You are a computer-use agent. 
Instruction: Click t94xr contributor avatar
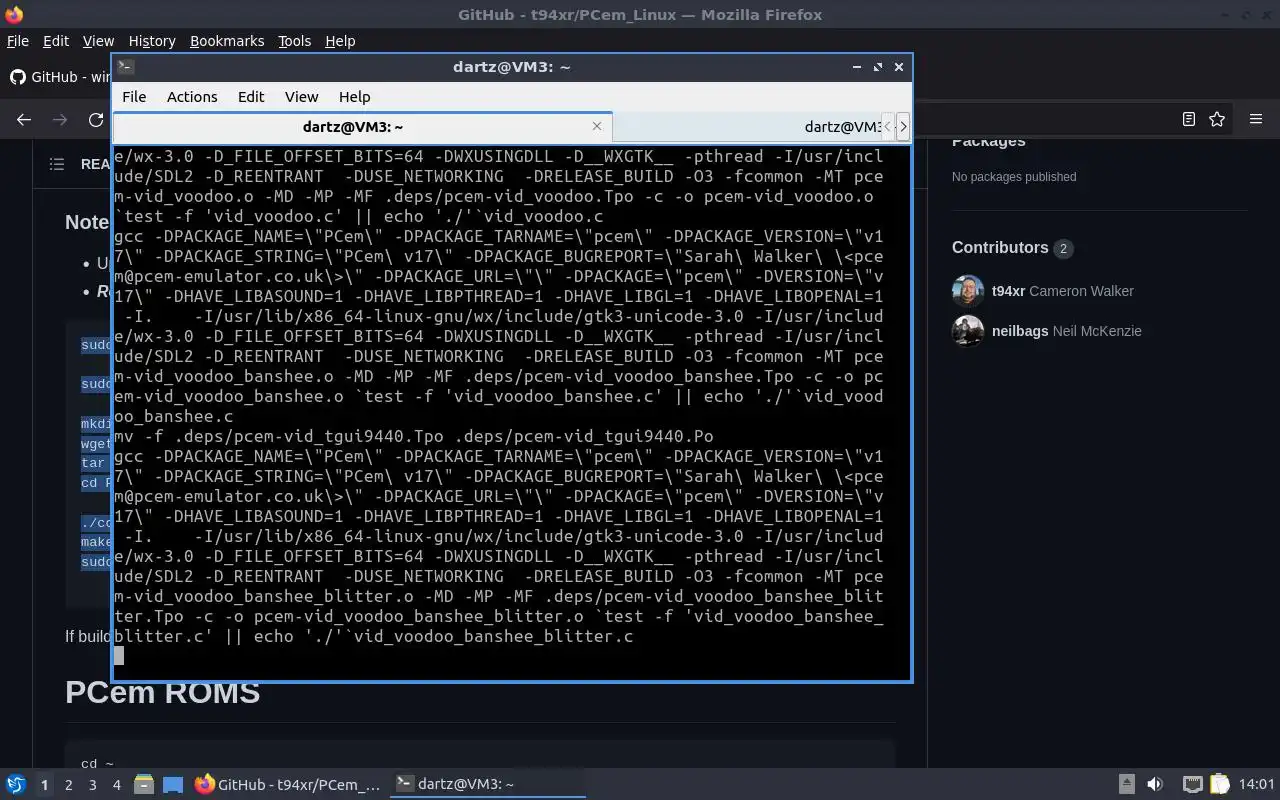coord(968,291)
